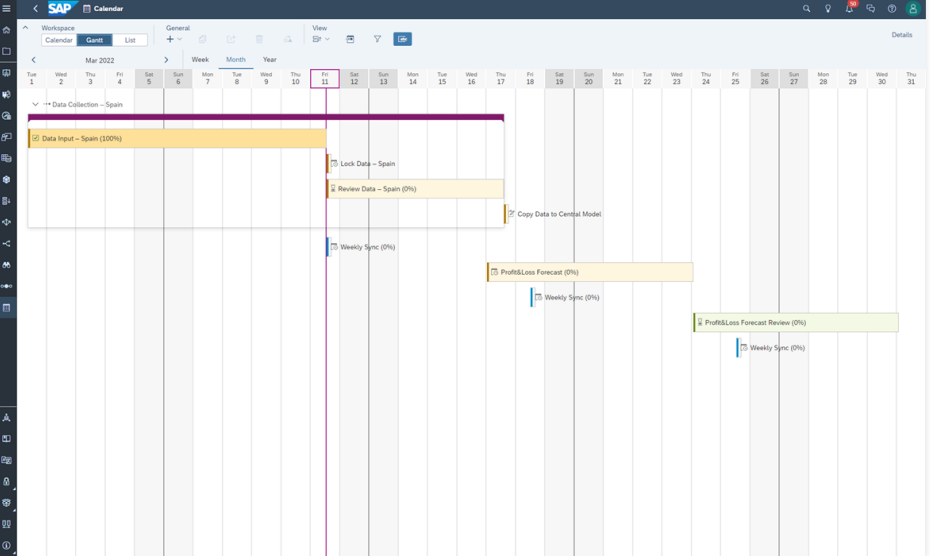Select the Weekly Sync starting Friday 25
The height and width of the screenshot is (556, 930).
772,348
